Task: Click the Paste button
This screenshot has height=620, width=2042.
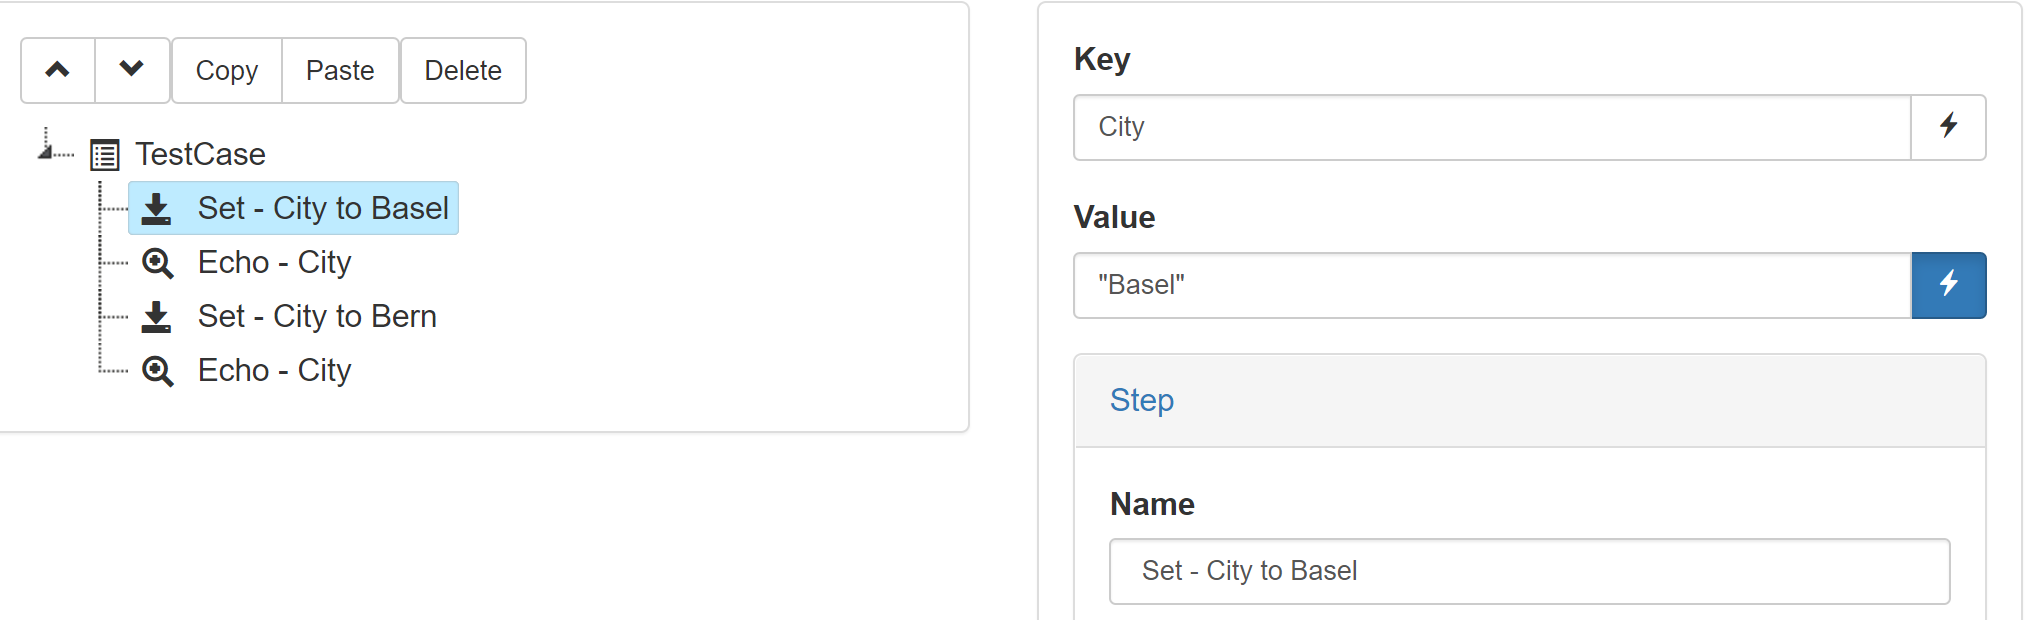Action: tap(340, 70)
